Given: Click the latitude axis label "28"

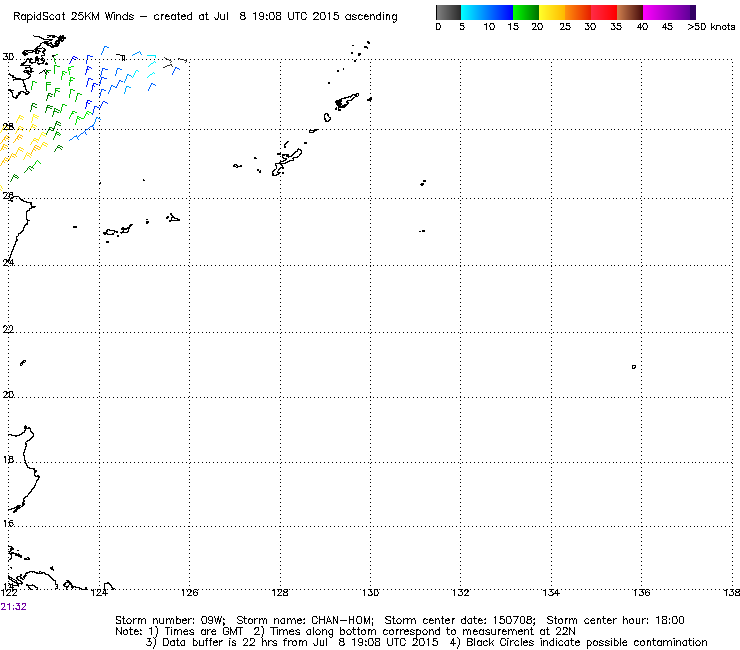Looking at the screenshot, I should point(8,127).
